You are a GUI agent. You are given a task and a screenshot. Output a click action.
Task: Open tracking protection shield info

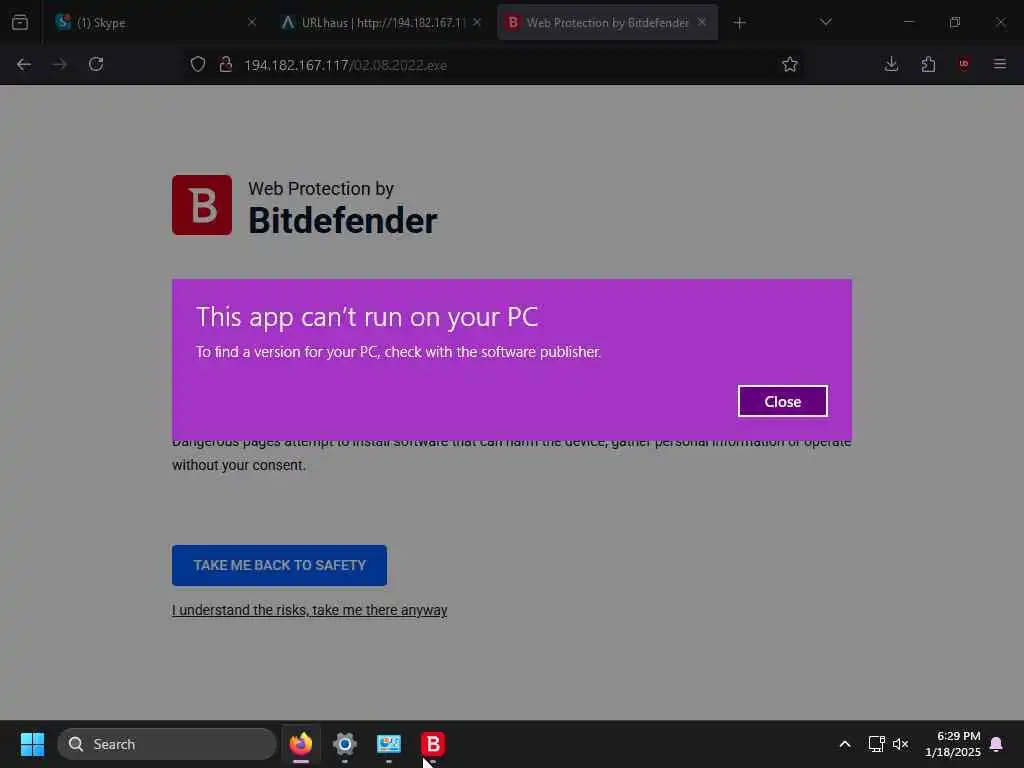point(198,64)
